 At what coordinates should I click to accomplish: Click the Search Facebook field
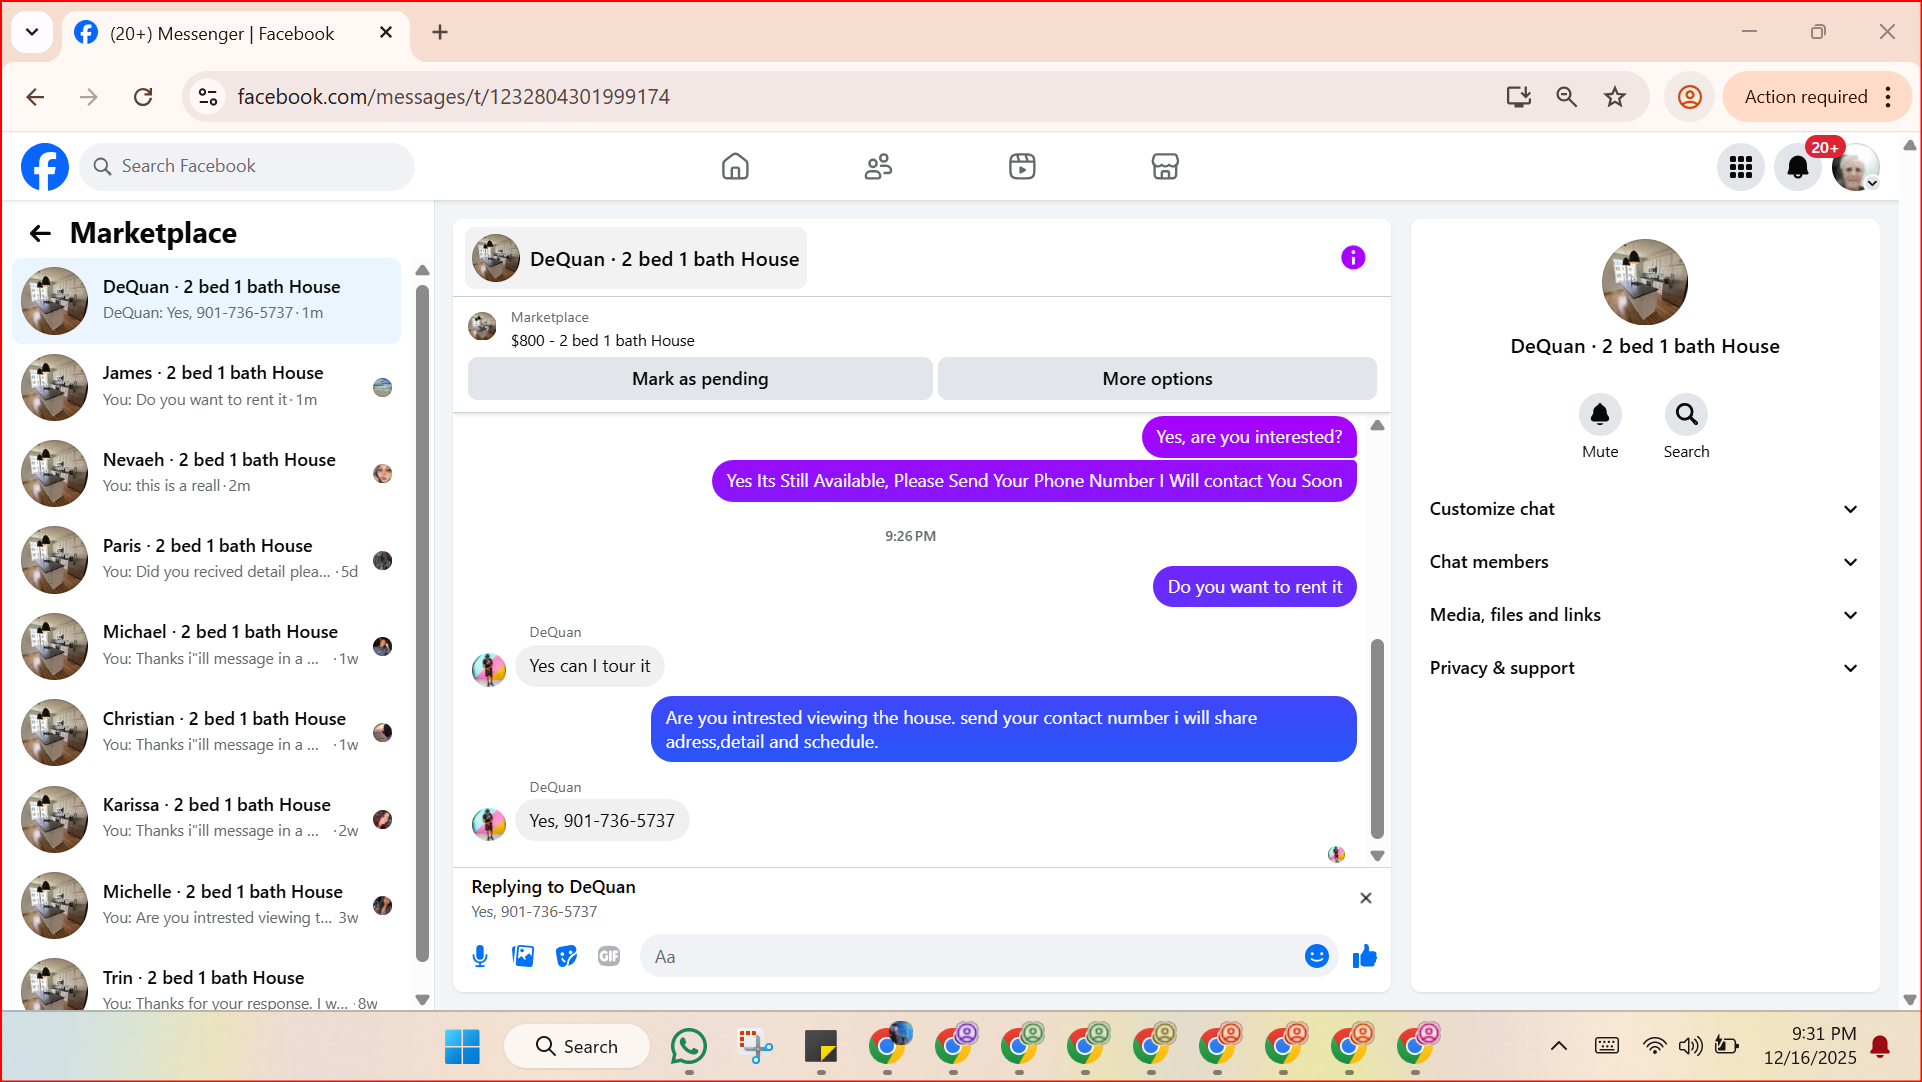(247, 166)
